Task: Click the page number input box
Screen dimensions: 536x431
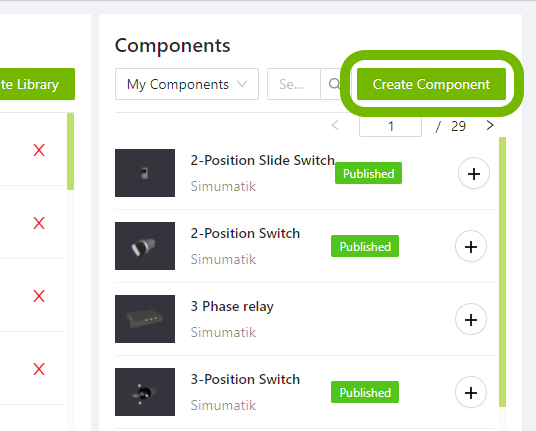Action: (x=390, y=126)
